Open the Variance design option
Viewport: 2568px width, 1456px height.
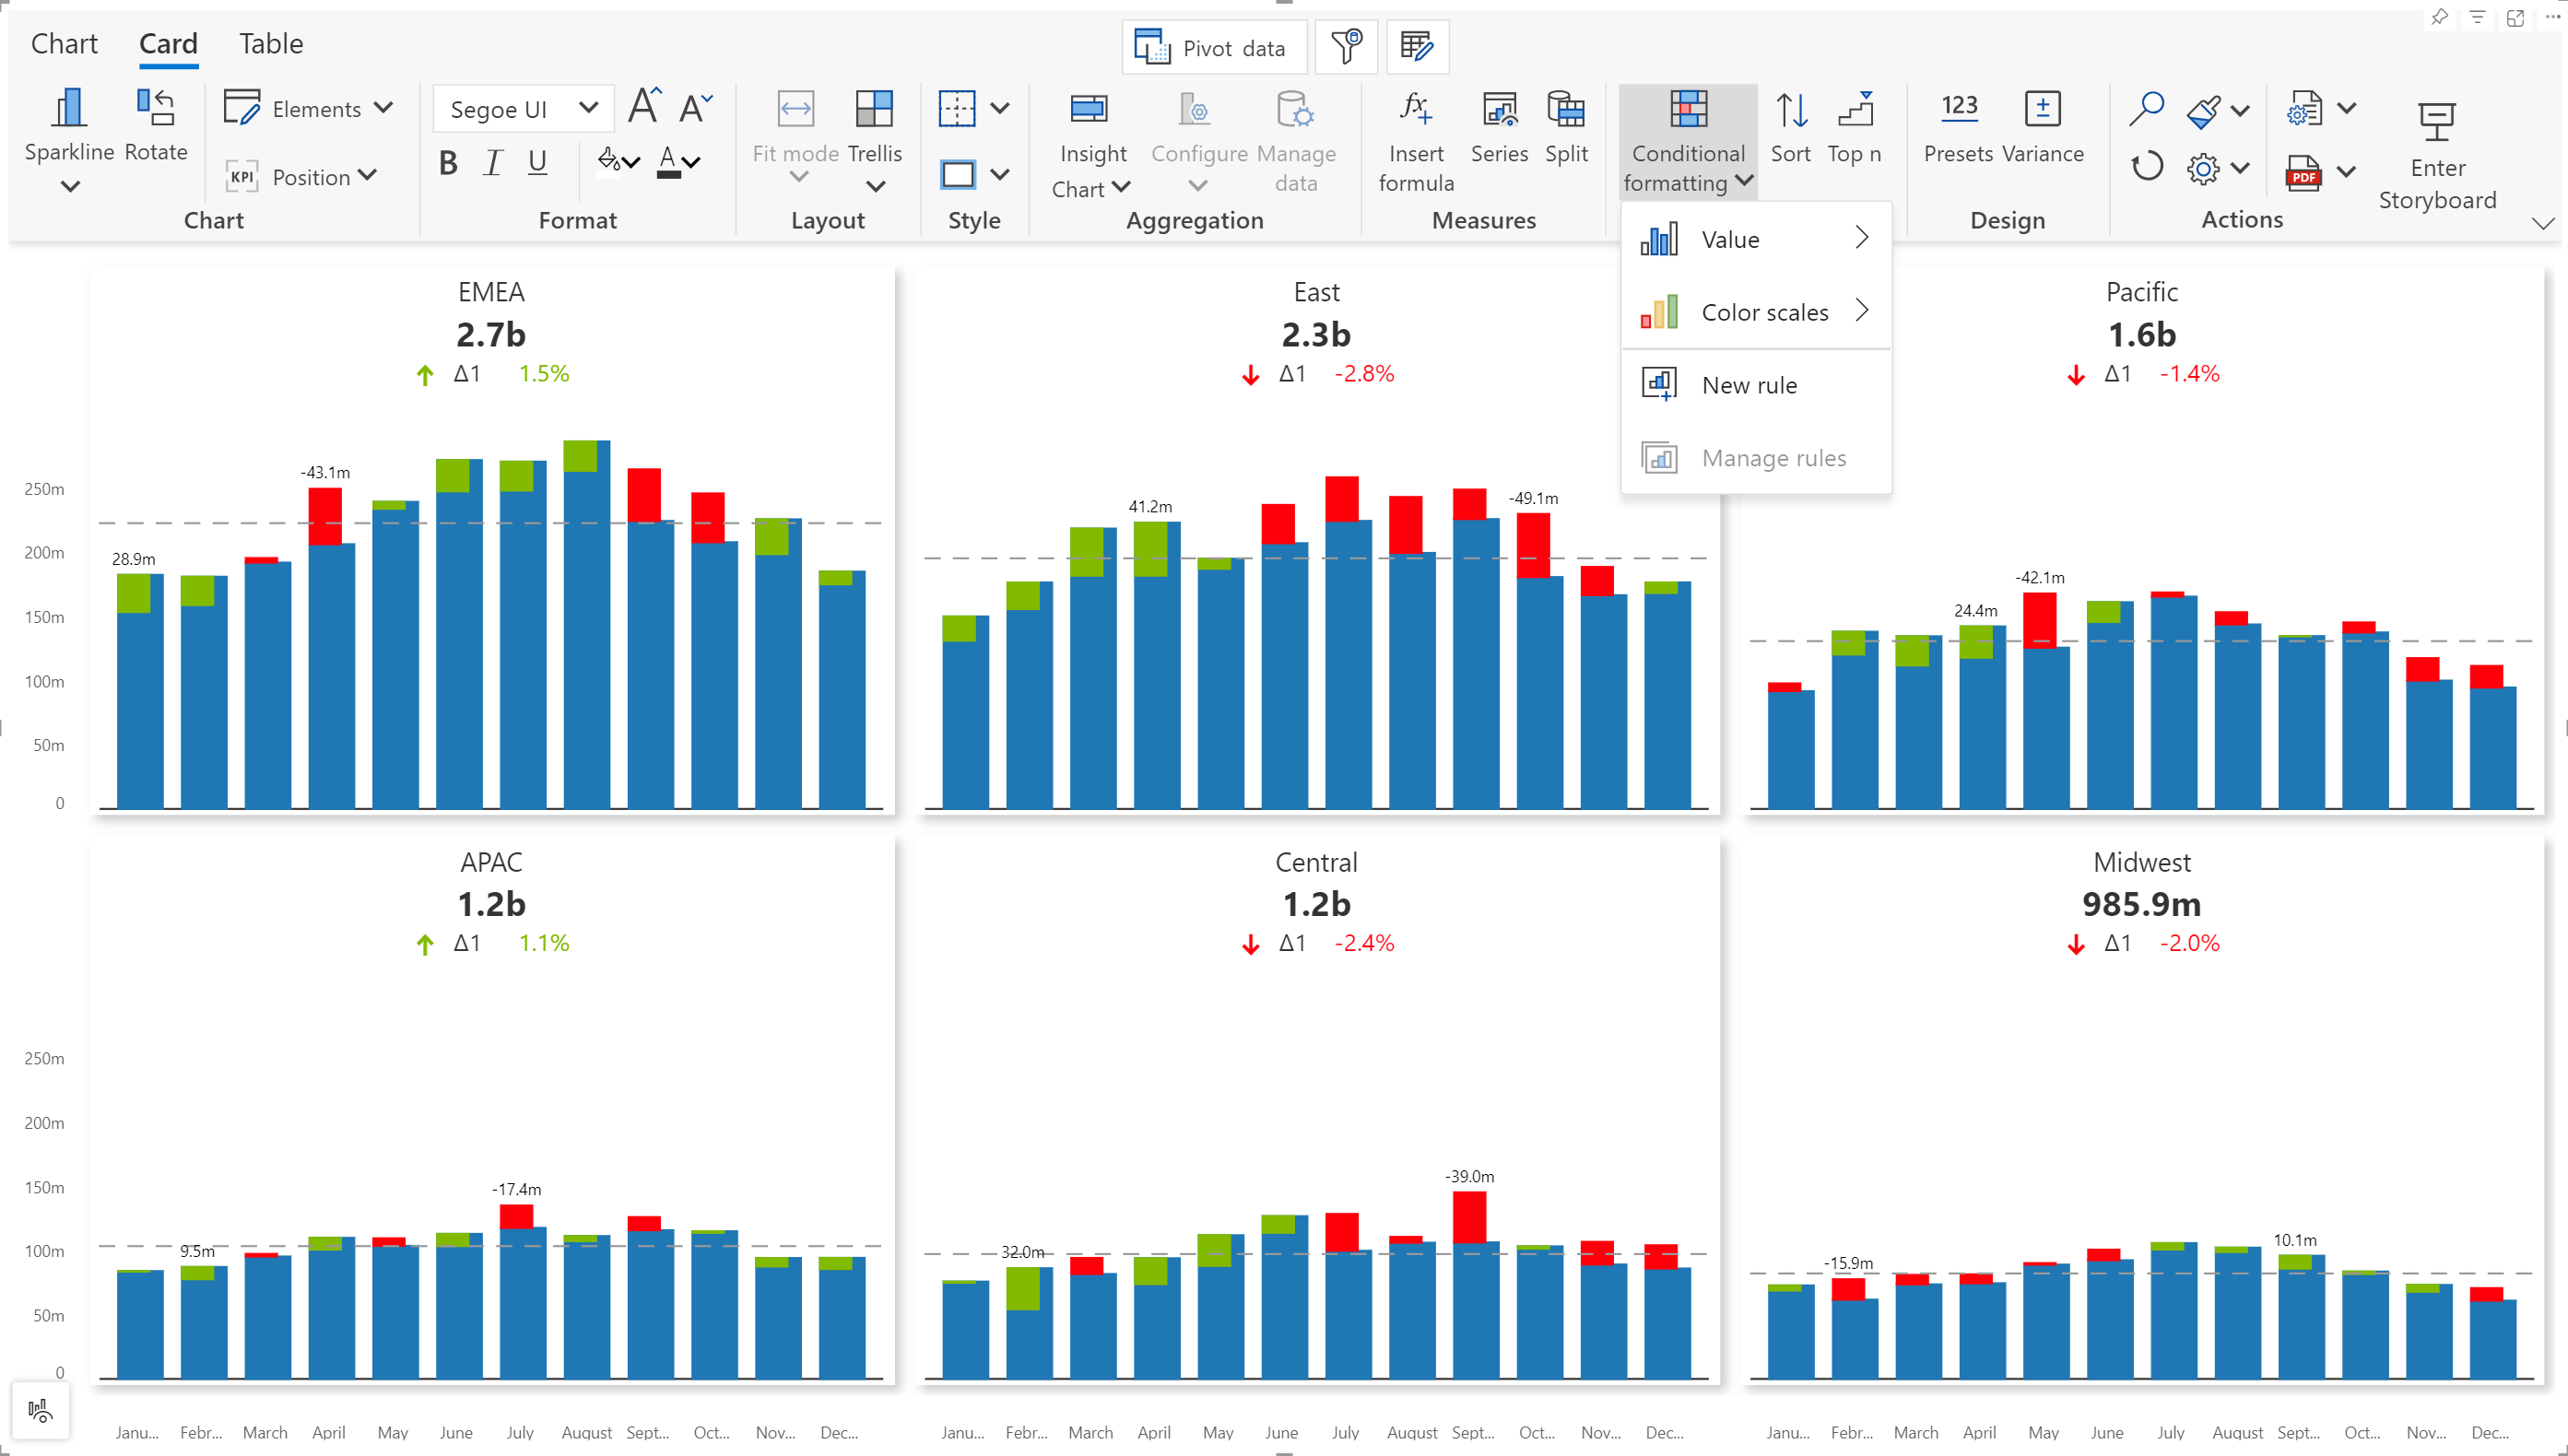point(2042,108)
